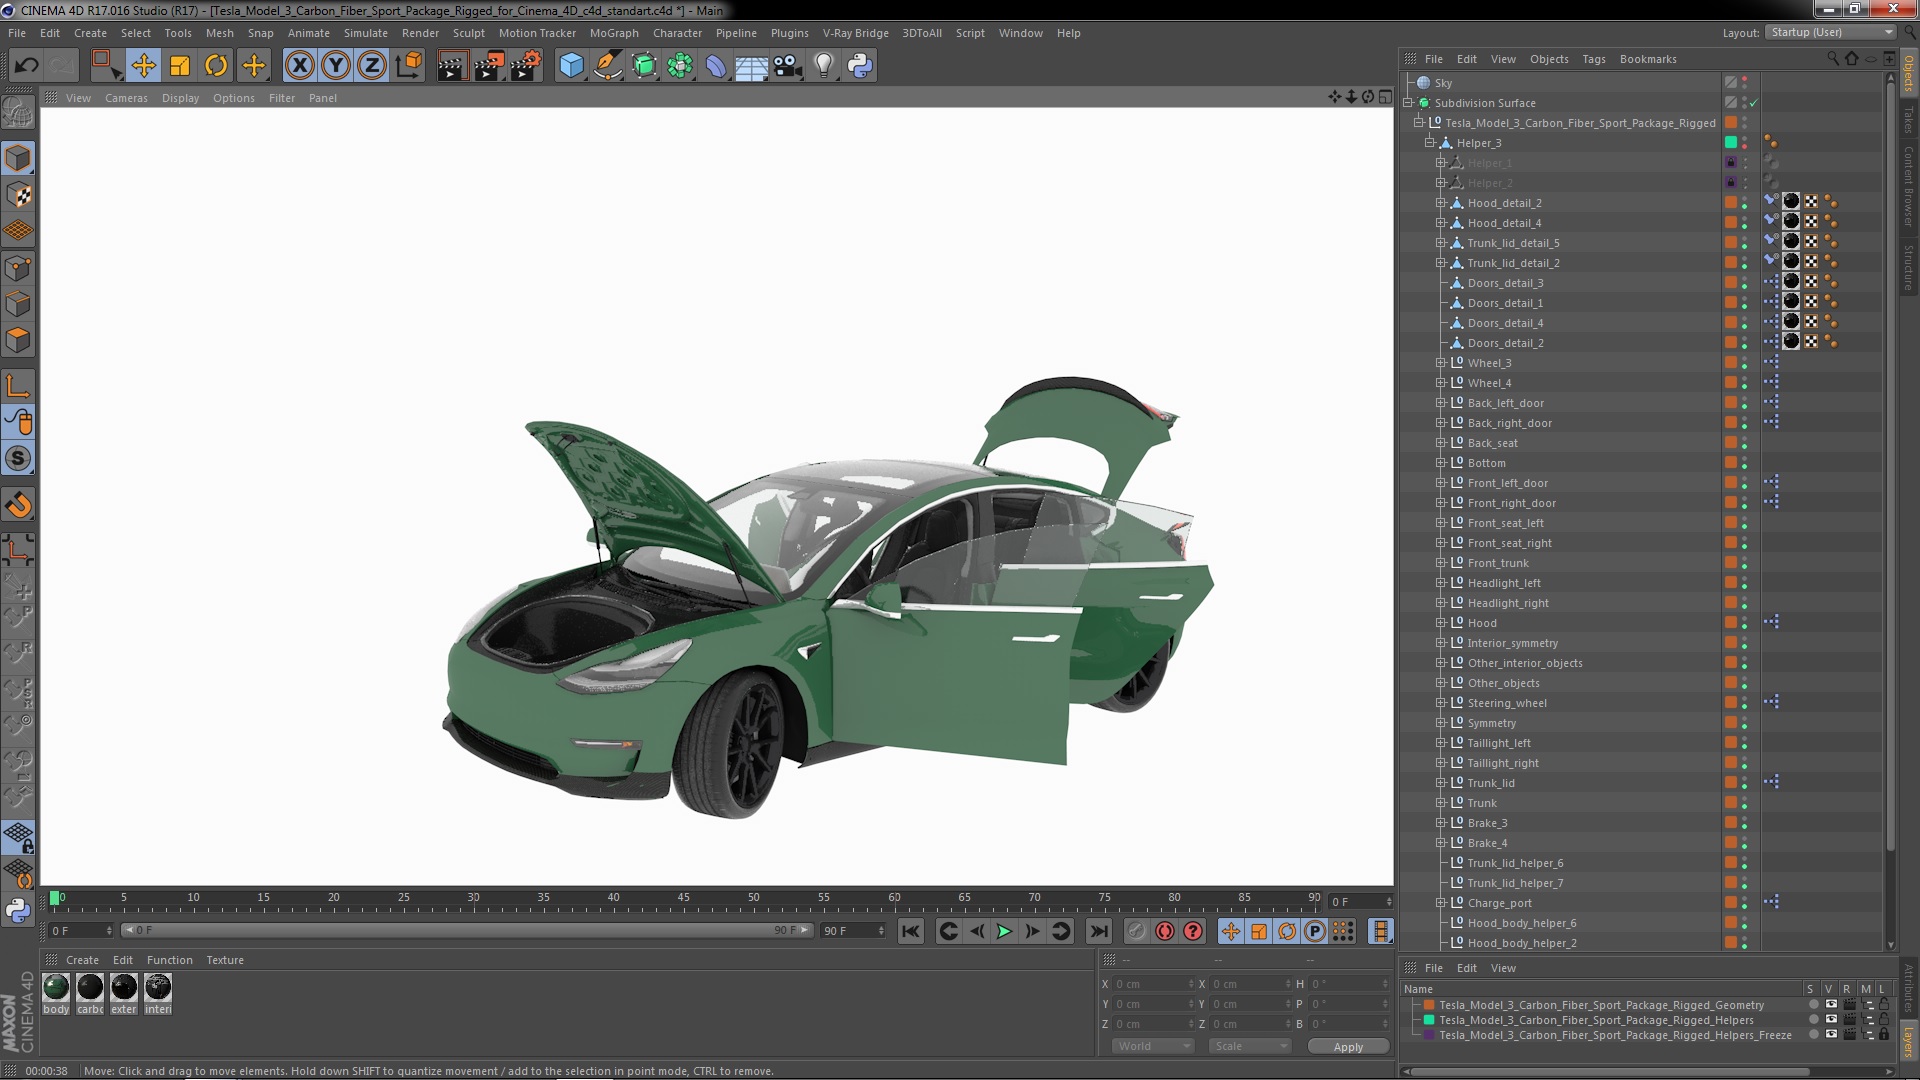
Task: Toggle Geometry layer solo dot
Action: [x=1813, y=1005]
